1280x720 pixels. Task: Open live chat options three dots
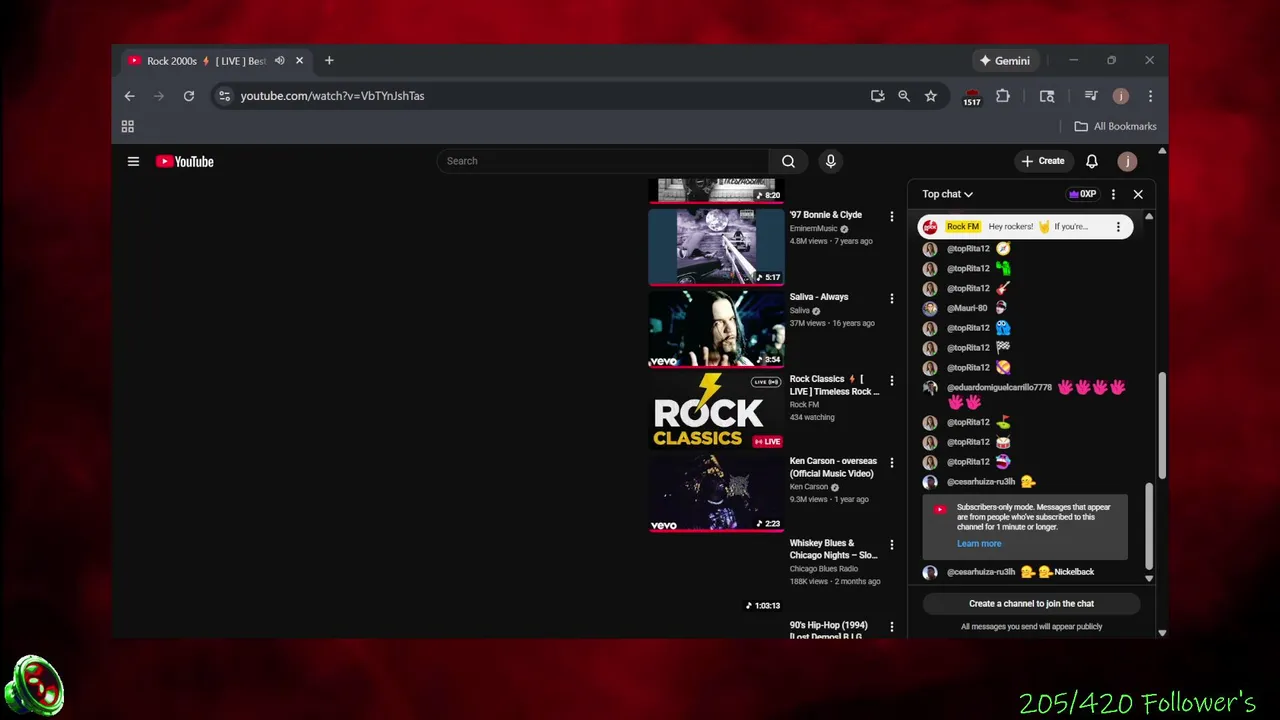pos(1113,194)
